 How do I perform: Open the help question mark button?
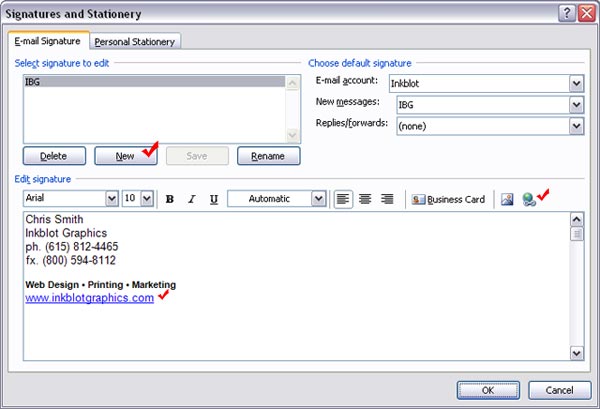(x=567, y=14)
